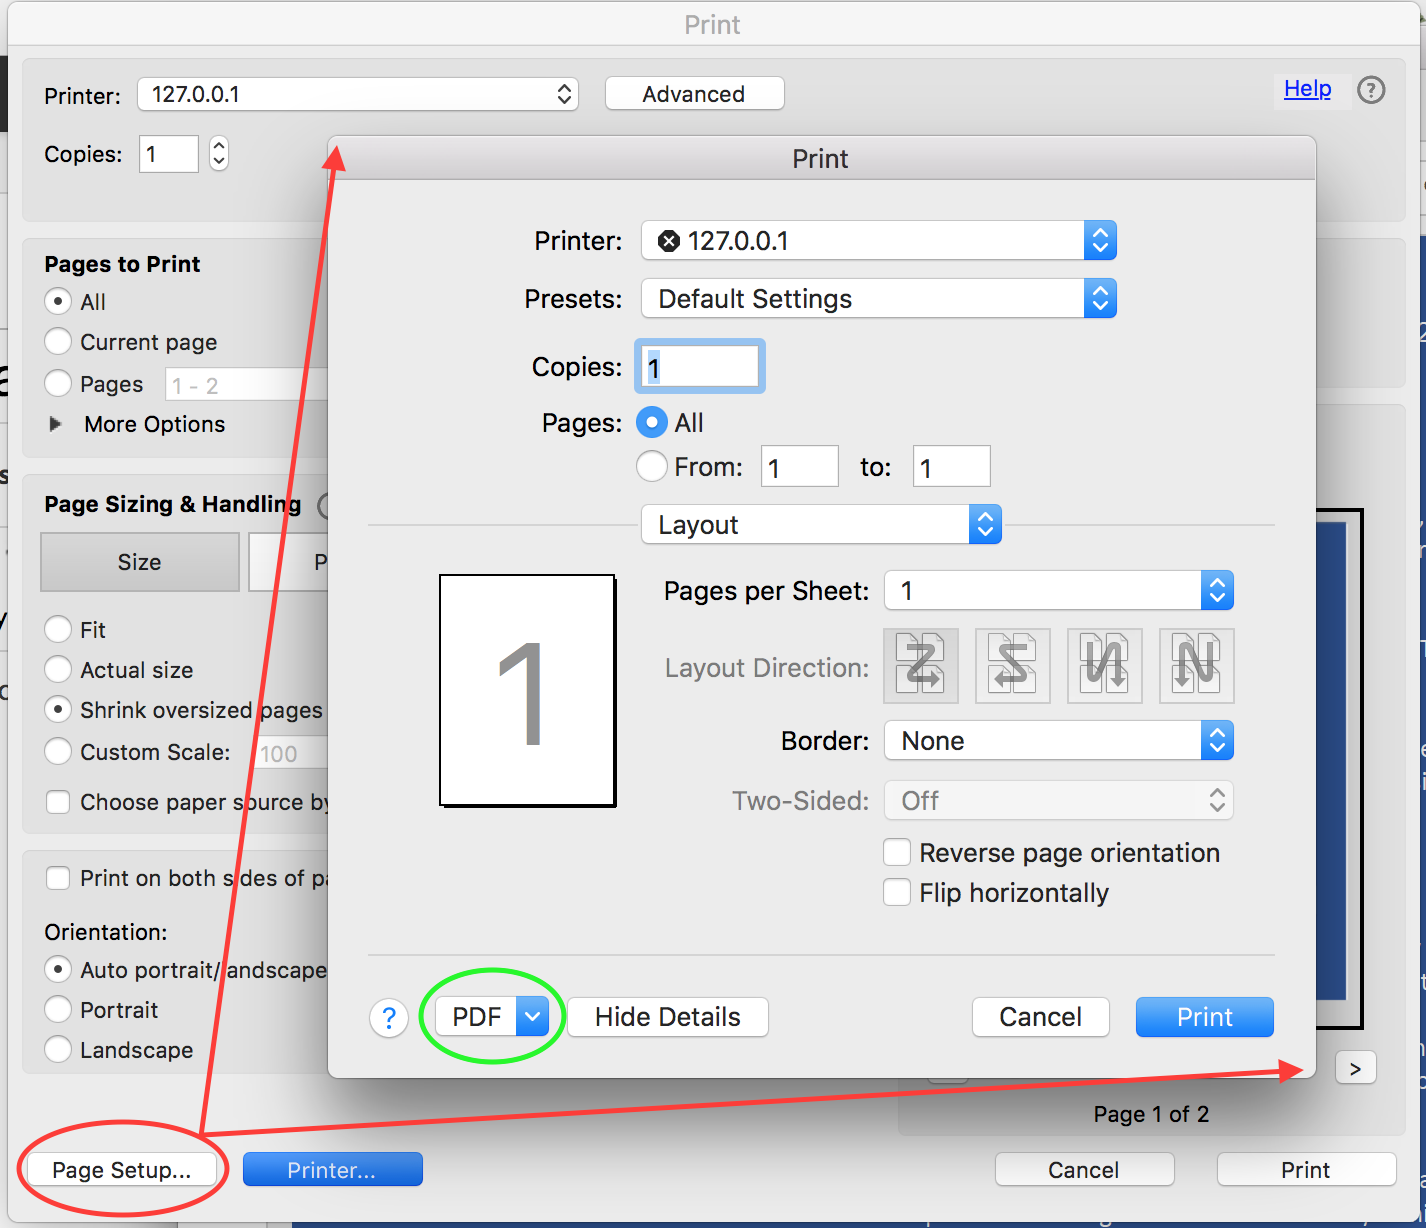Click the From page number field
Viewport: 1426px width, 1228px height.
click(800, 466)
